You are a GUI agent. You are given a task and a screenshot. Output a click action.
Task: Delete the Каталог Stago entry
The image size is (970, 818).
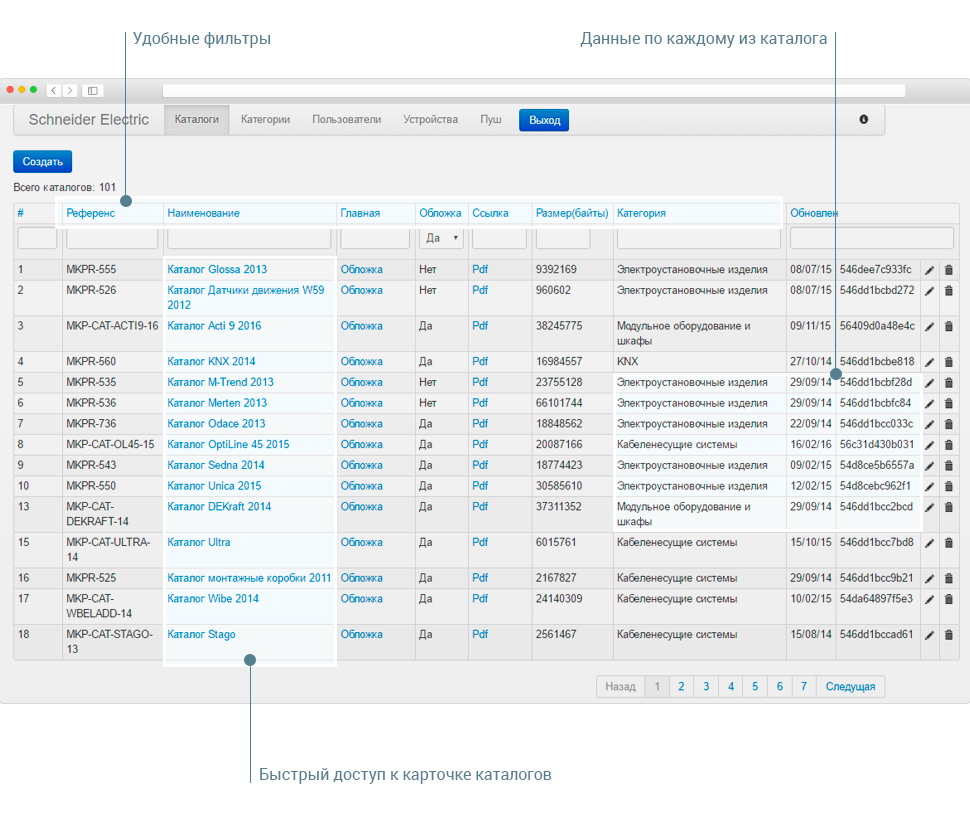[948, 635]
